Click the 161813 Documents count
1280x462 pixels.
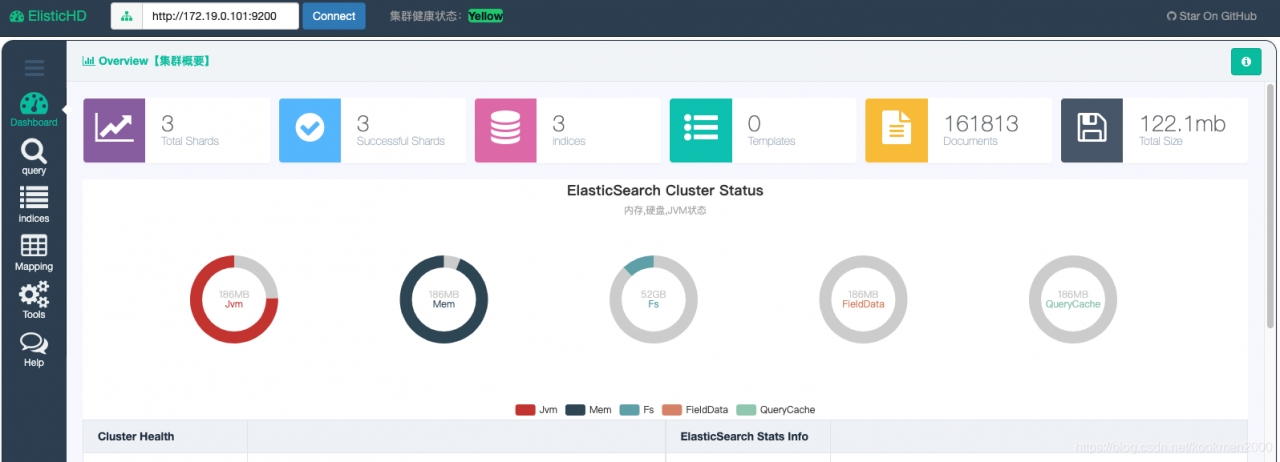click(x=981, y=123)
